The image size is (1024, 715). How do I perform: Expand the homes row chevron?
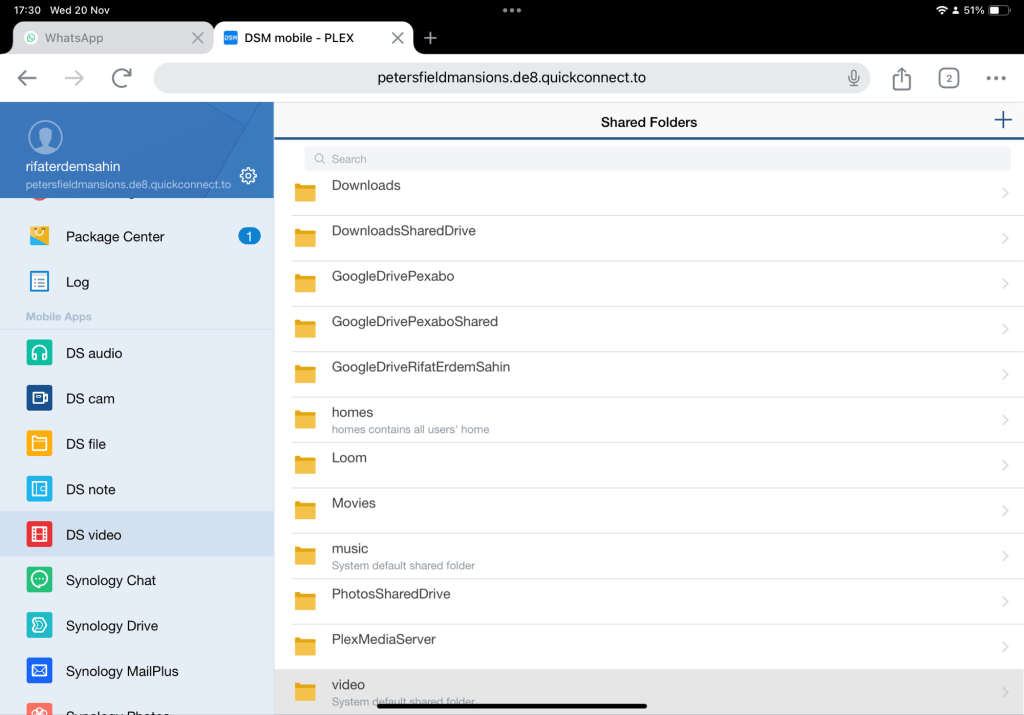click(x=1005, y=420)
